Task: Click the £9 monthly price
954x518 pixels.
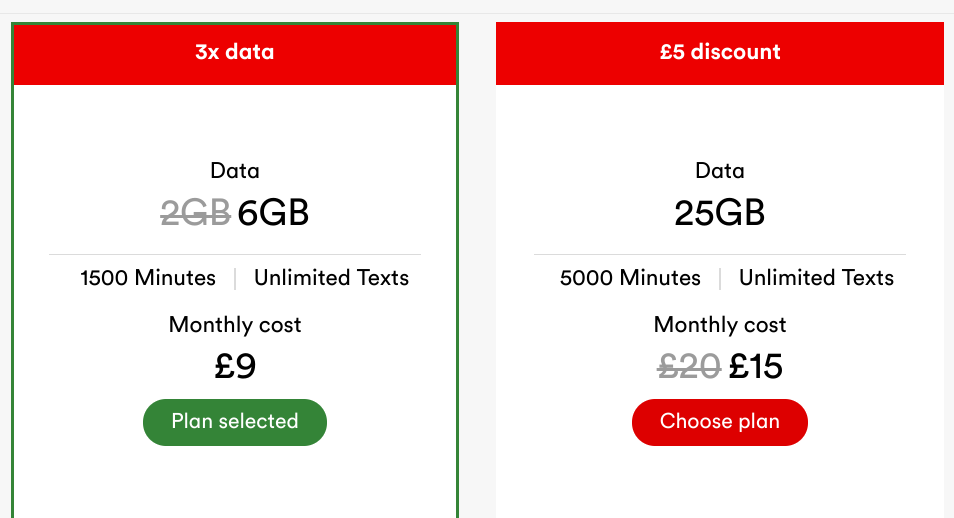Action: pyautogui.click(x=235, y=367)
